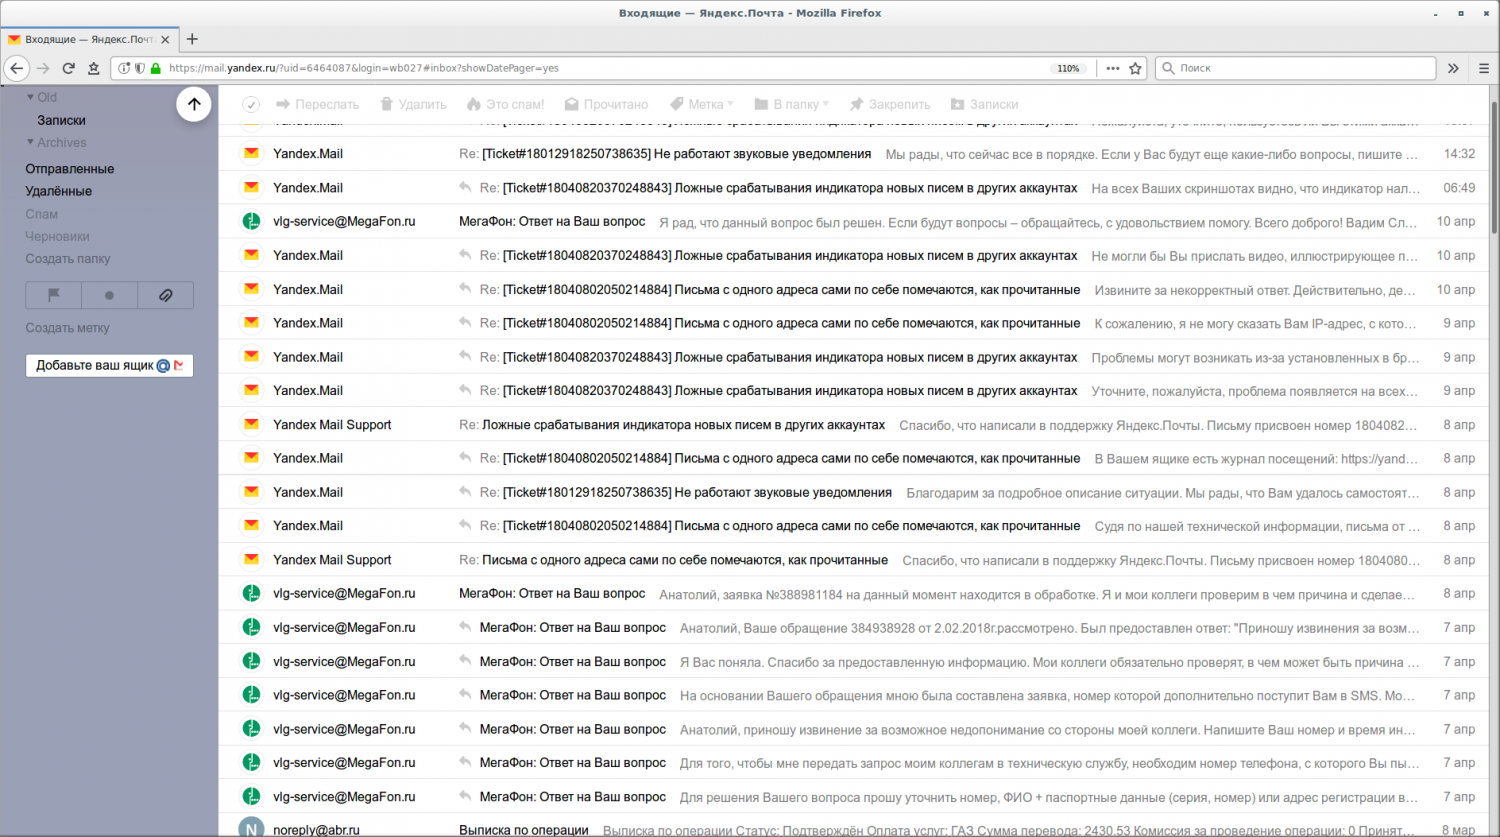
Task: Close the Входящие — Яндекс.Почта tab
Action: coord(165,39)
